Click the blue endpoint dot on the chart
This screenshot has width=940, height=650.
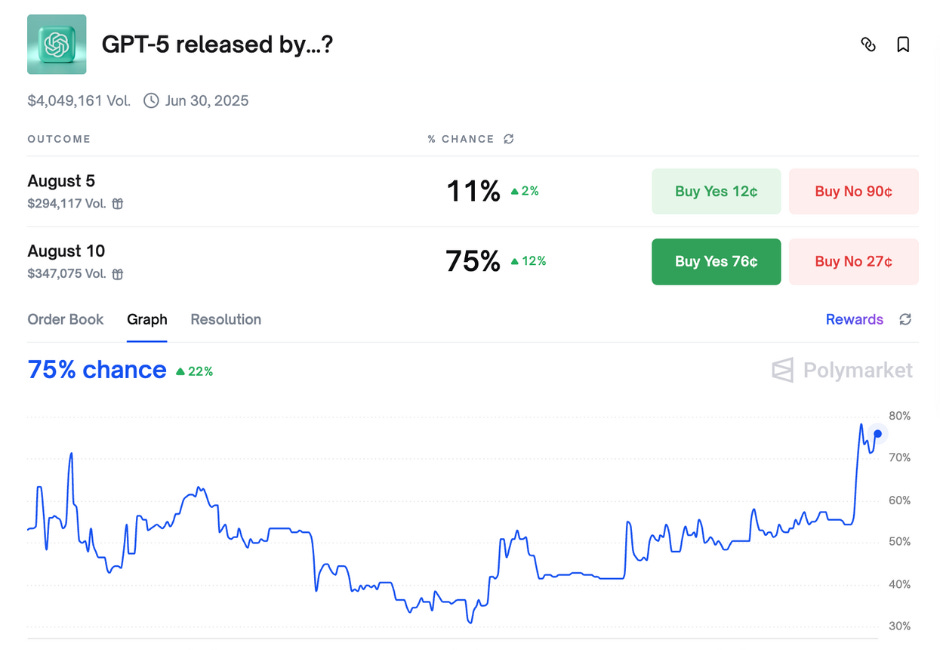[878, 434]
